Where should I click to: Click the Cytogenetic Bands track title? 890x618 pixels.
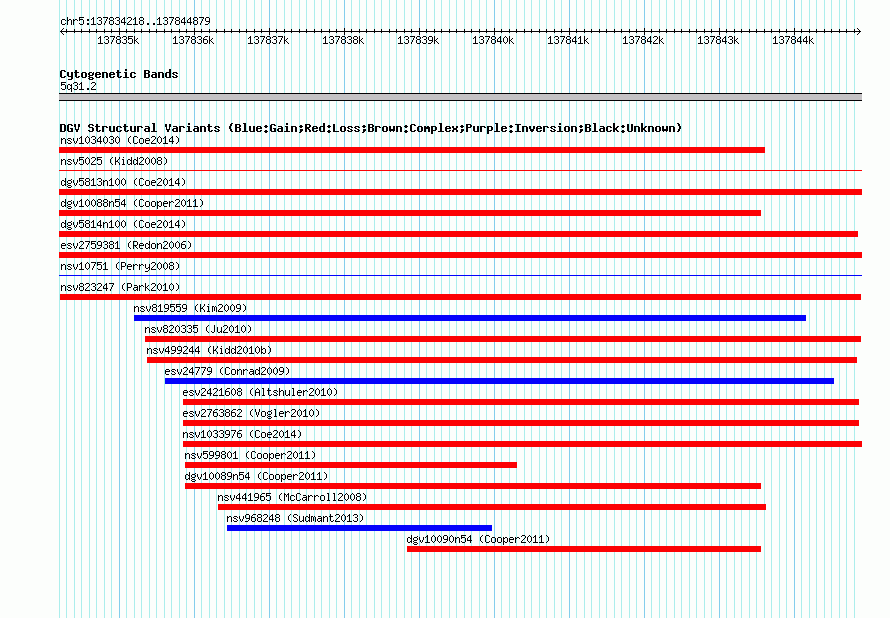(119, 74)
